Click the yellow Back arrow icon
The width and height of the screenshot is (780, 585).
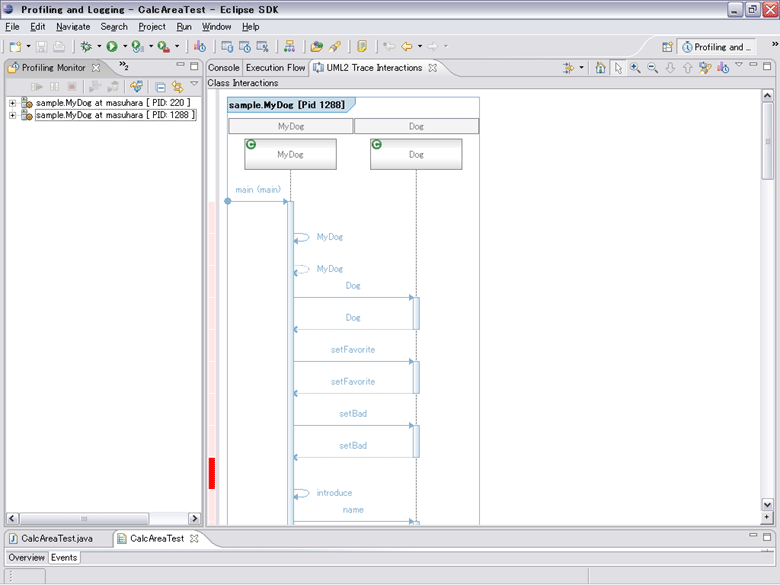pyautogui.click(x=407, y=47)
